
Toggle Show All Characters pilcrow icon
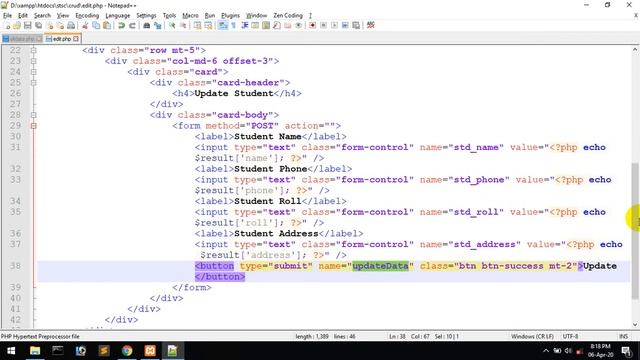click(x=233, y=25)
